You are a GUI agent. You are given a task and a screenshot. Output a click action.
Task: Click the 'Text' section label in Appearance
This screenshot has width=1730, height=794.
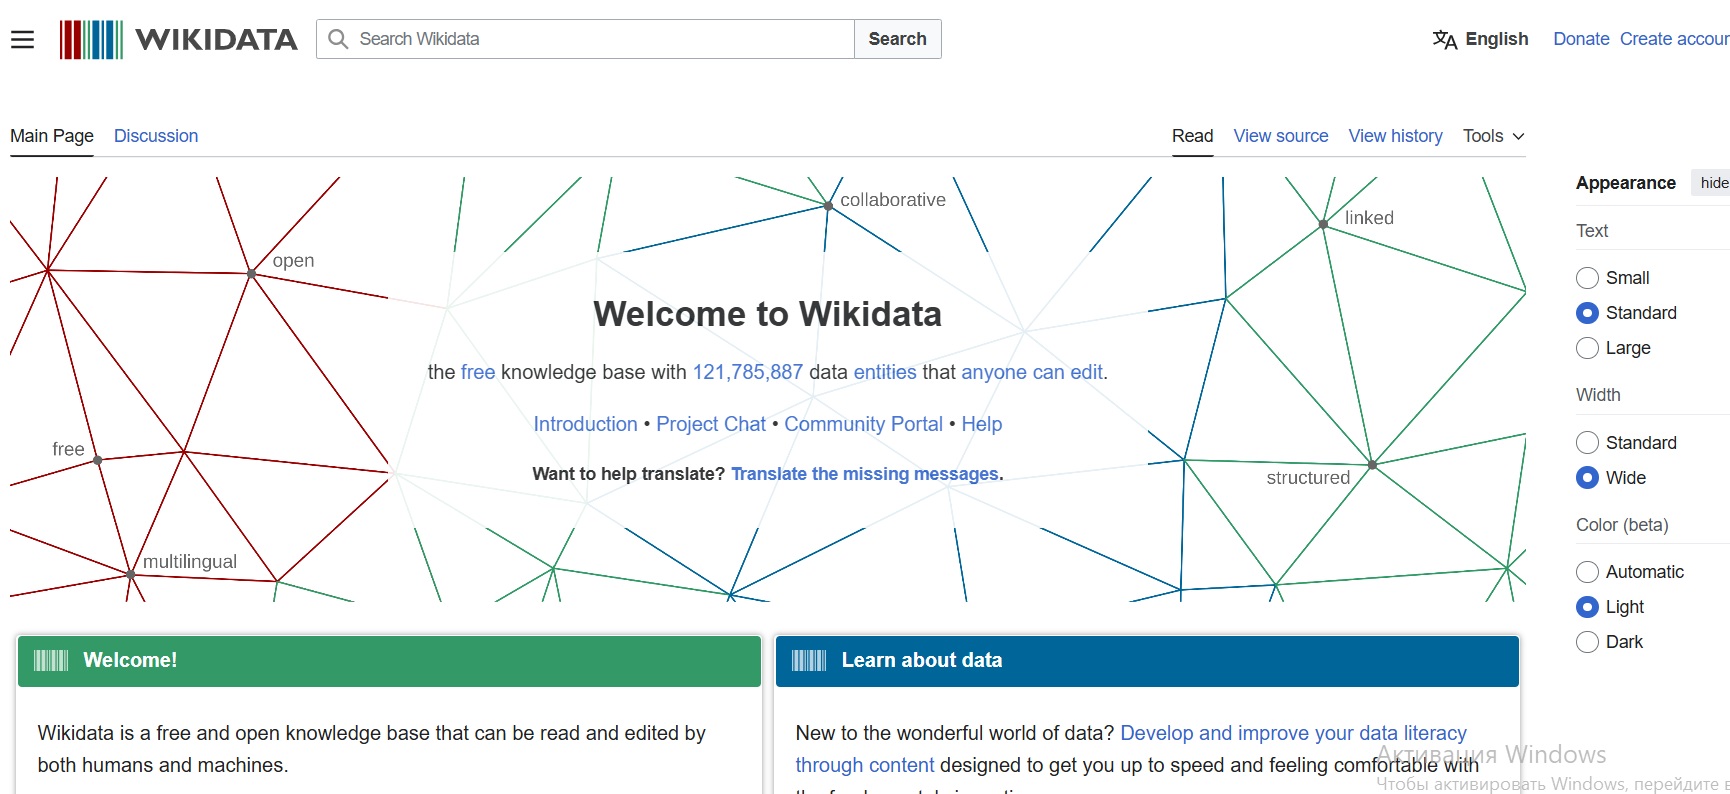click(1592, 231)
